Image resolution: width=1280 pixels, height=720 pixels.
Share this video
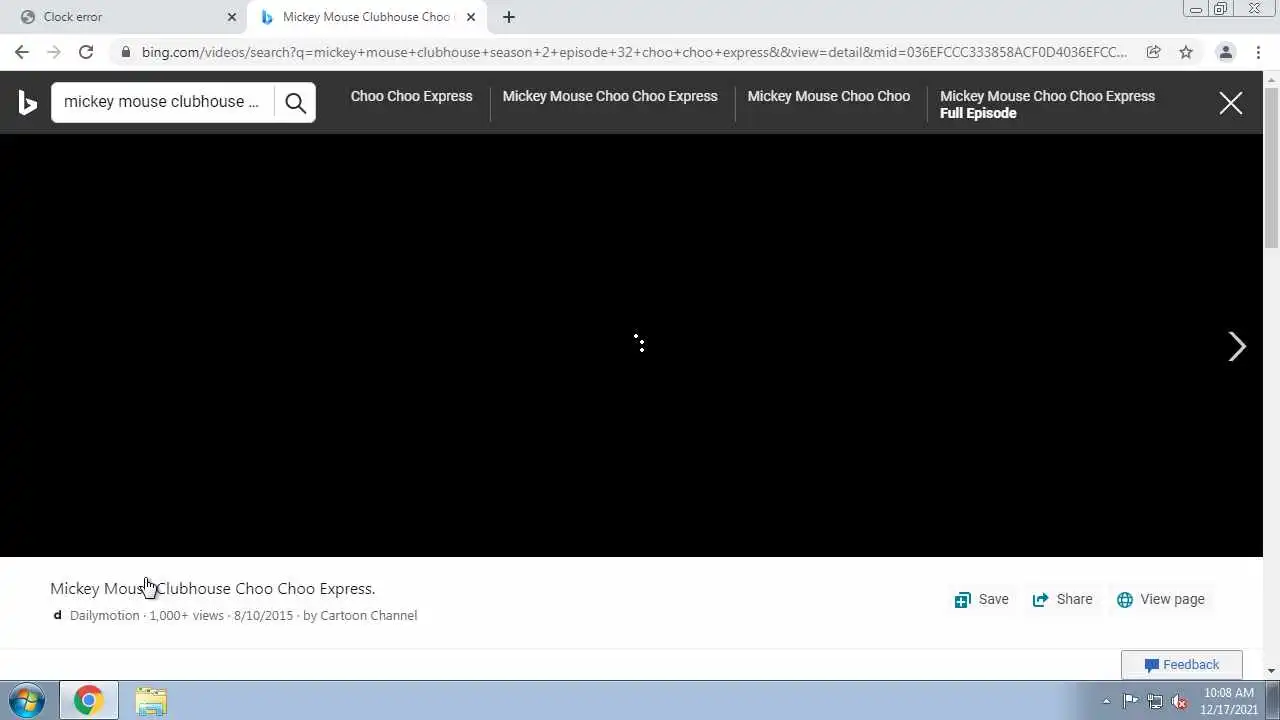point(1062,599)
